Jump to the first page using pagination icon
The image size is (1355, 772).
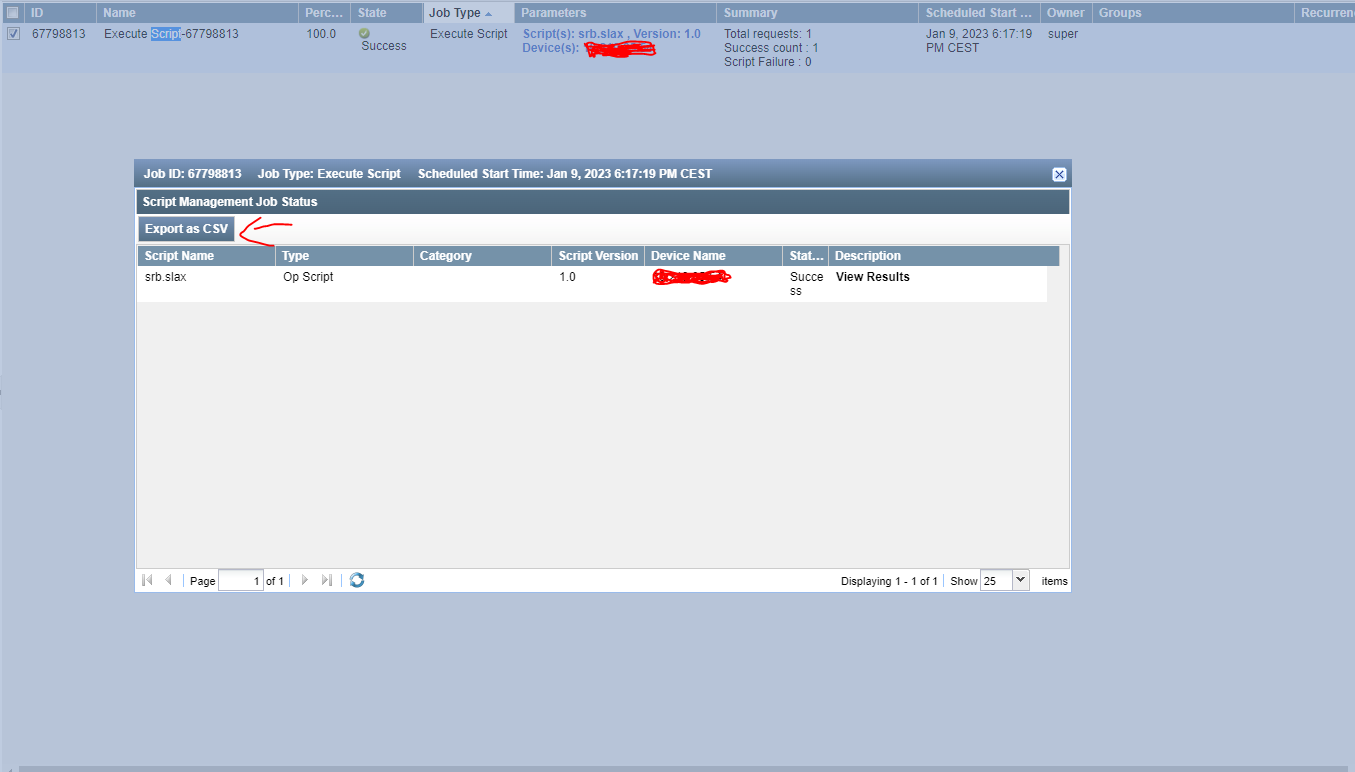pos(146,580)
